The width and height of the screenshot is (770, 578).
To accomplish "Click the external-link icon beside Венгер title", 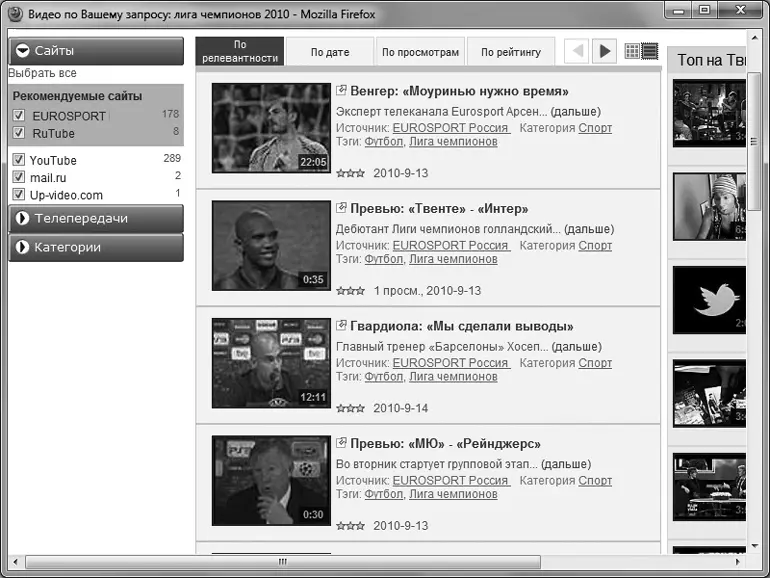I will point(341,90).
